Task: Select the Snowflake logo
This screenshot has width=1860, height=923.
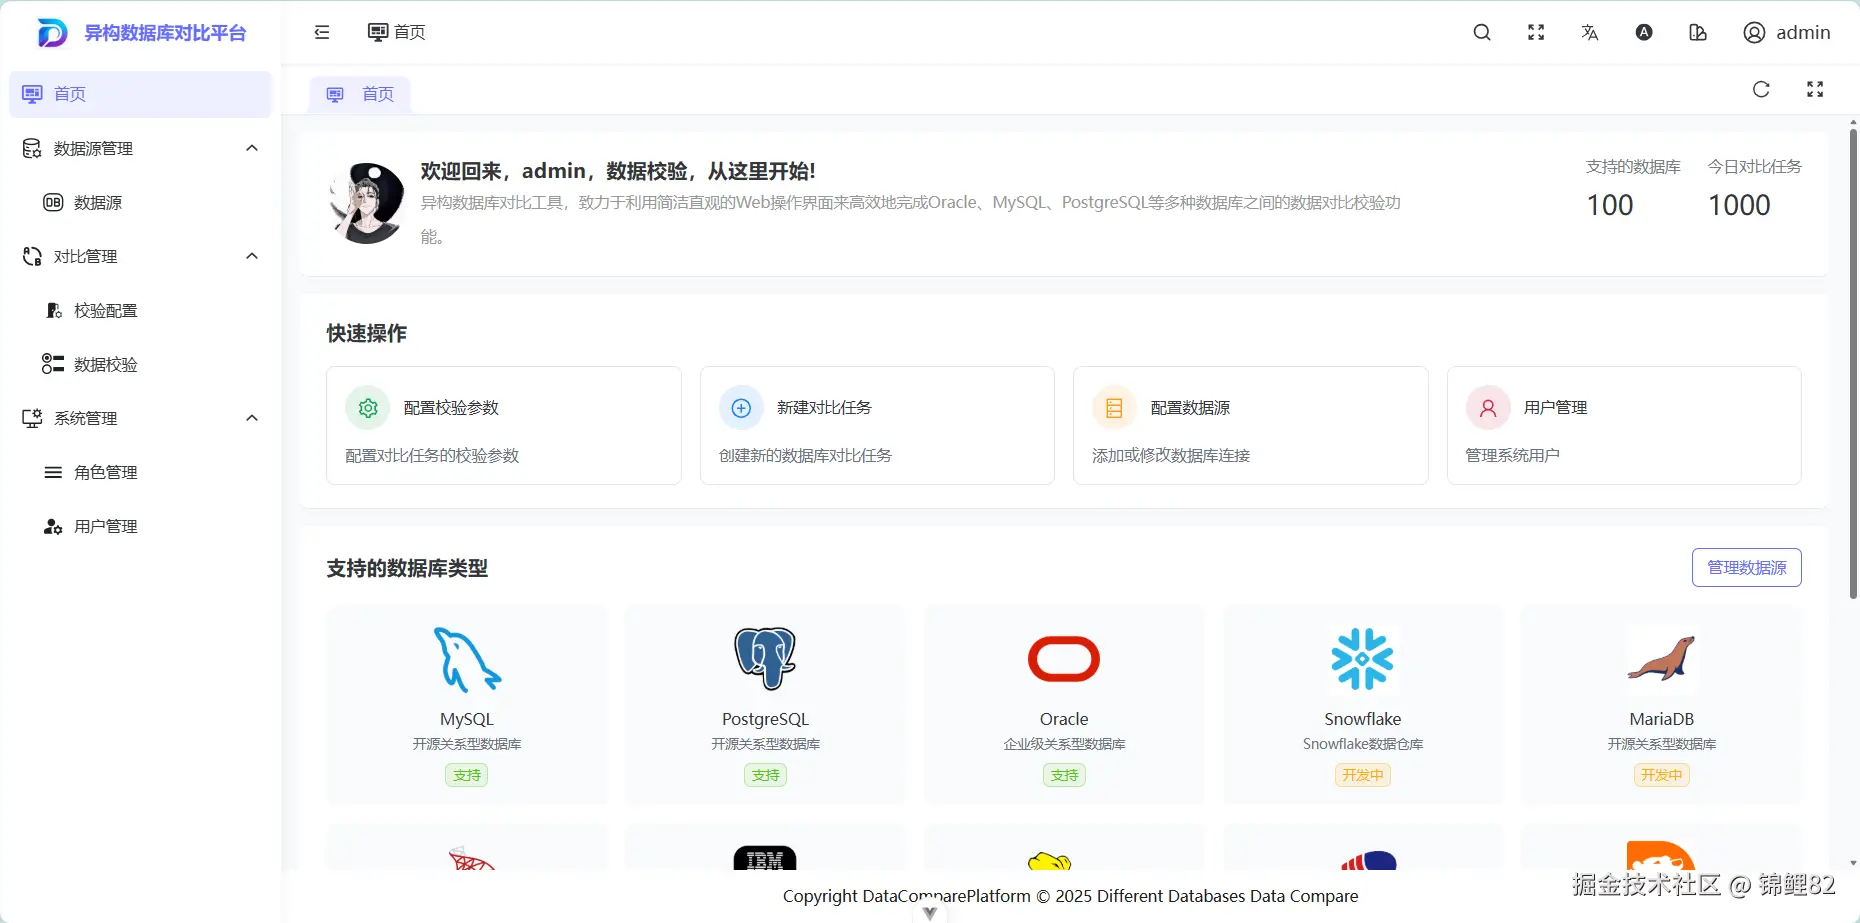Action: [1362, 660]
